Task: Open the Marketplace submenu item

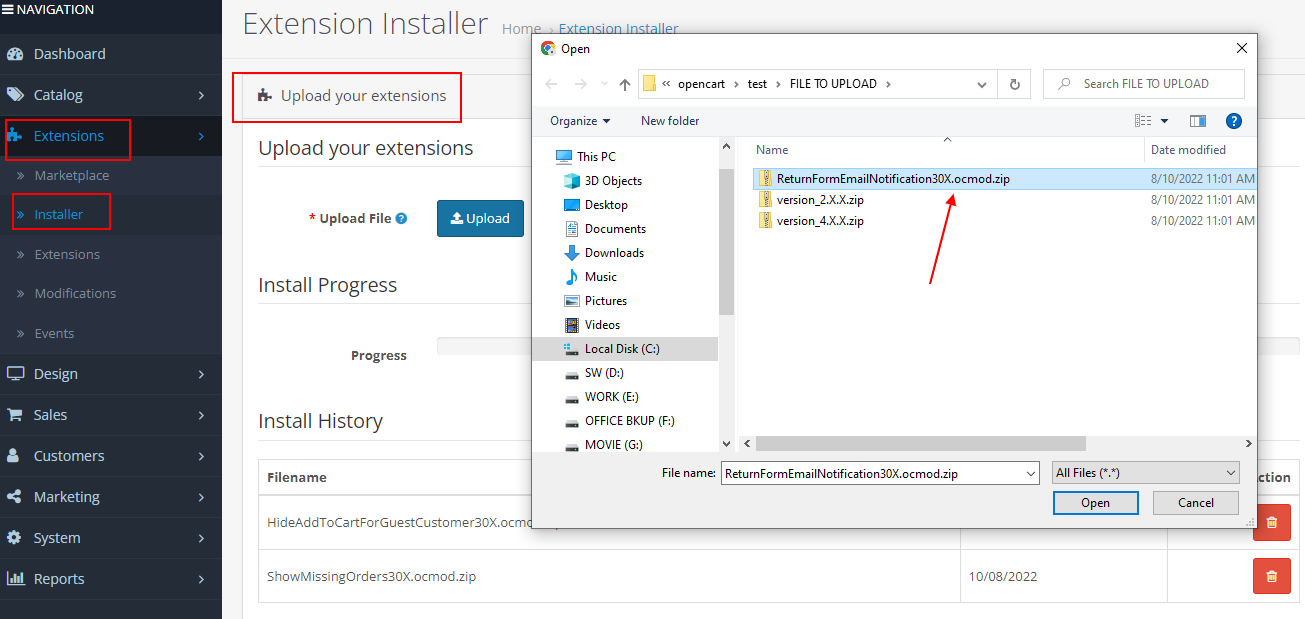Action: [x=72, y=176]
